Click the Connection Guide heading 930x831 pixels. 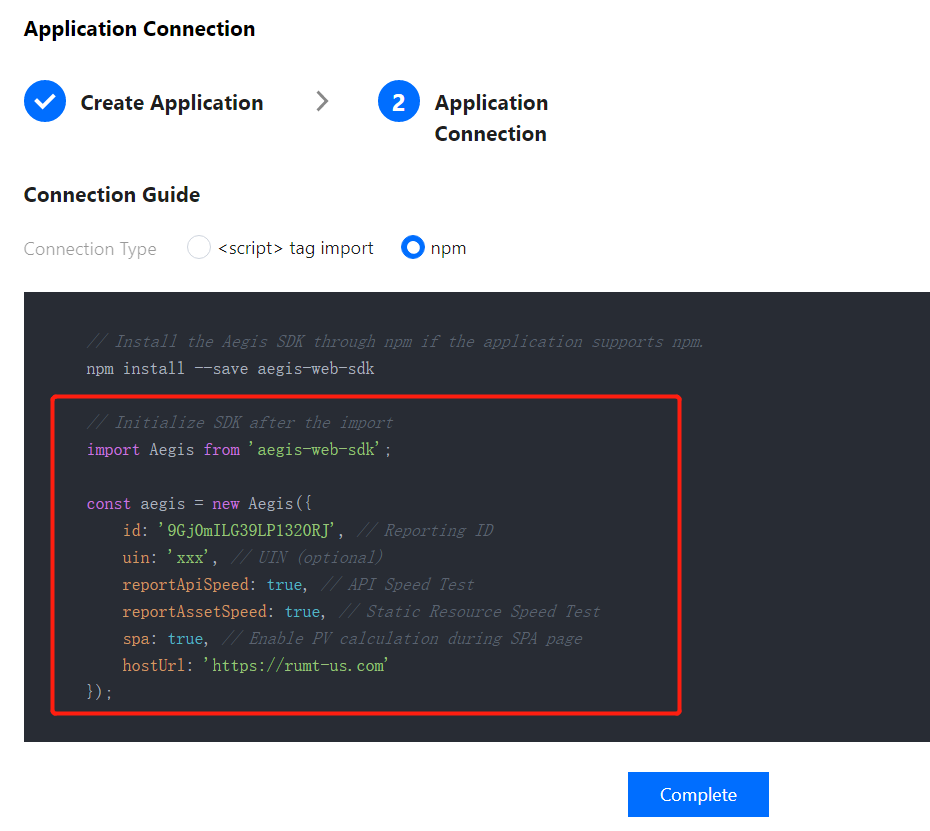112,195
